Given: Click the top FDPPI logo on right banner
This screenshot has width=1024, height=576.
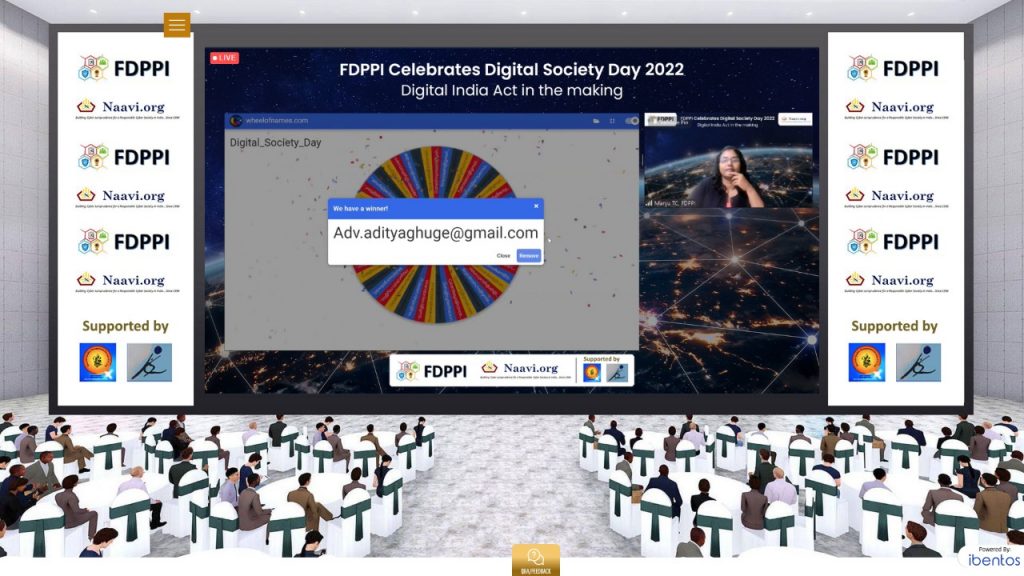Looking at the screenshot, I should [893, 69].
